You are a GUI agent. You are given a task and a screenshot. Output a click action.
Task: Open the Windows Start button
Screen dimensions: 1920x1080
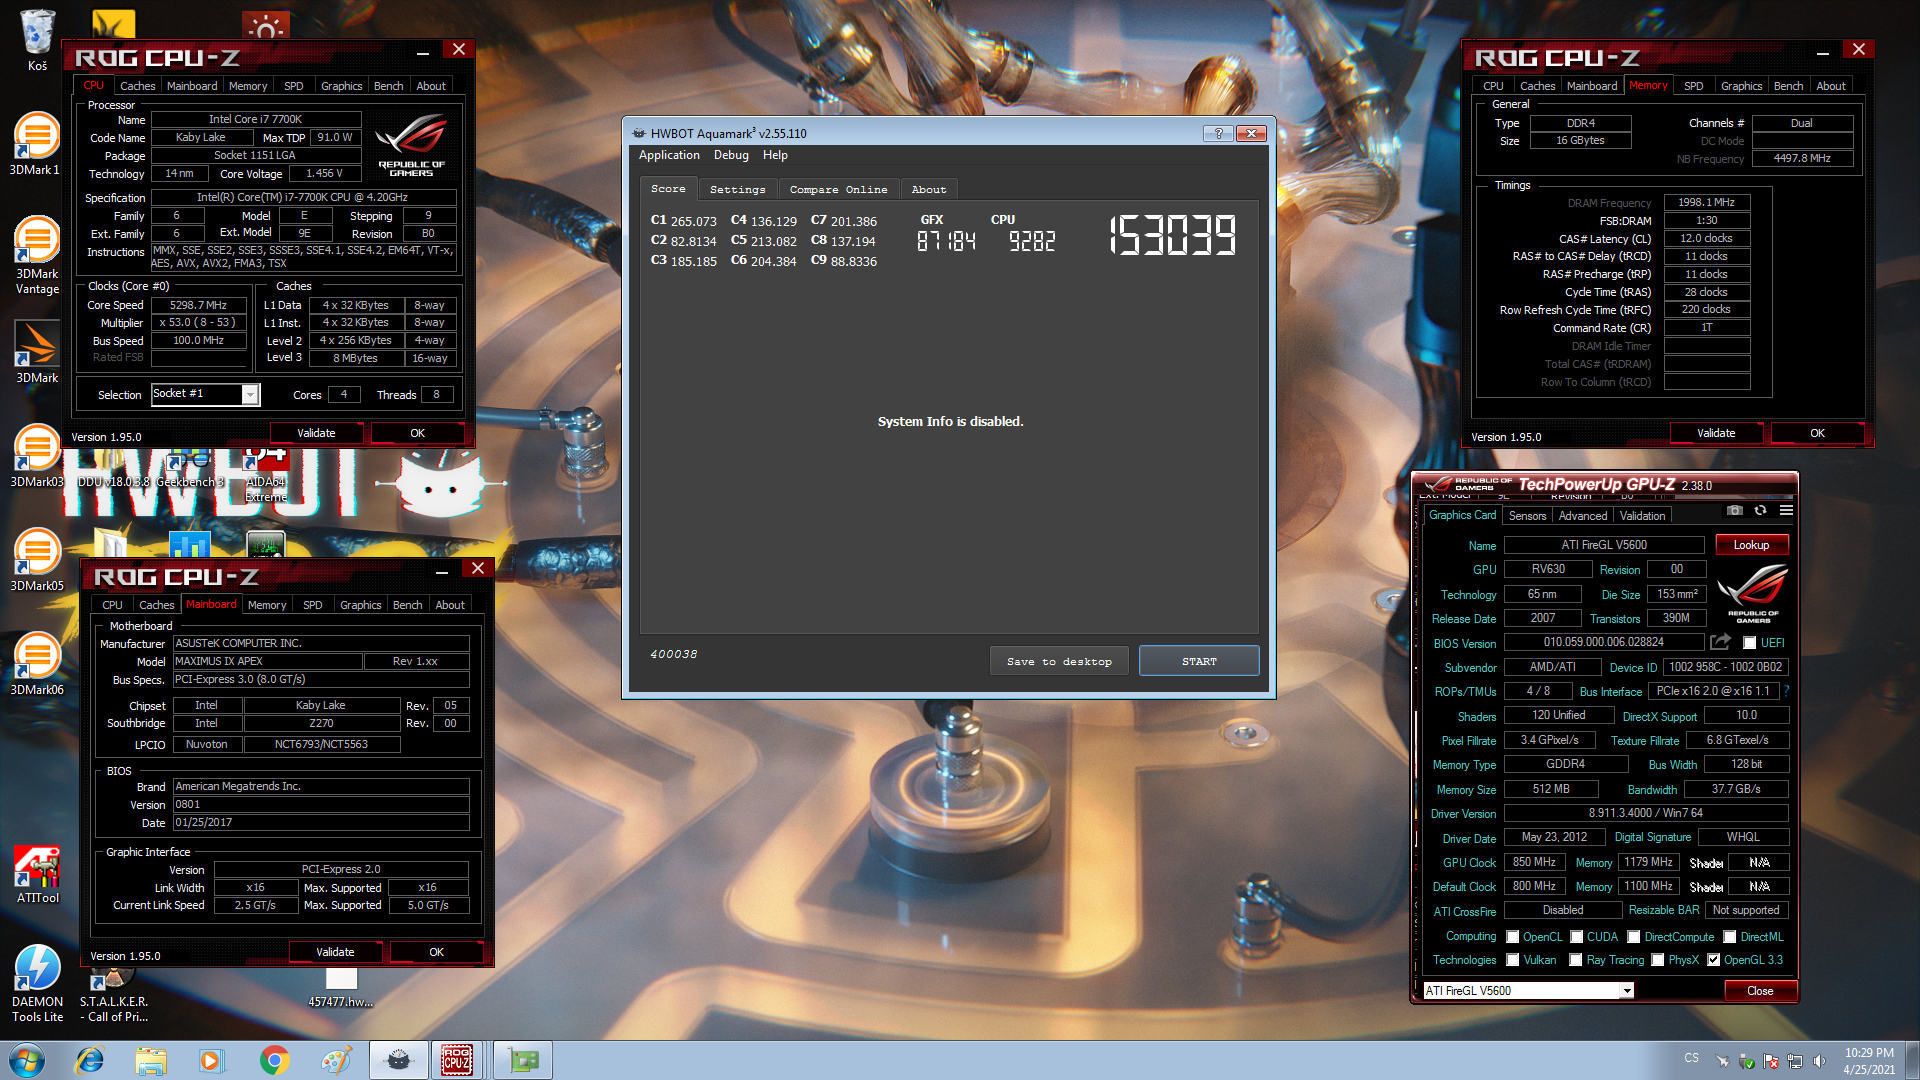coord(27,1060)
